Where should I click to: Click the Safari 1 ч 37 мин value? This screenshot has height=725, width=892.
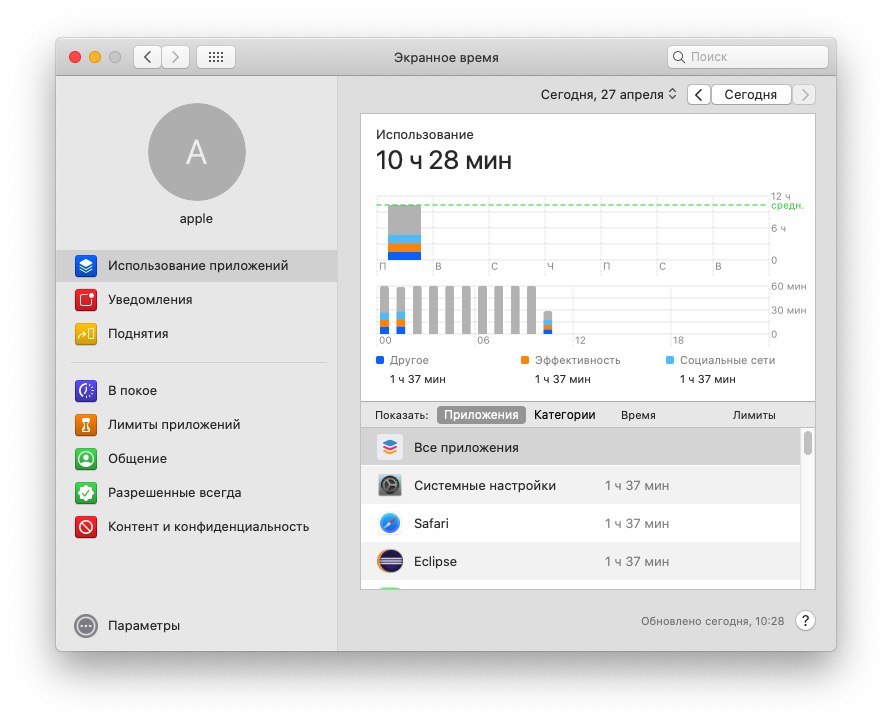(637, 524)
